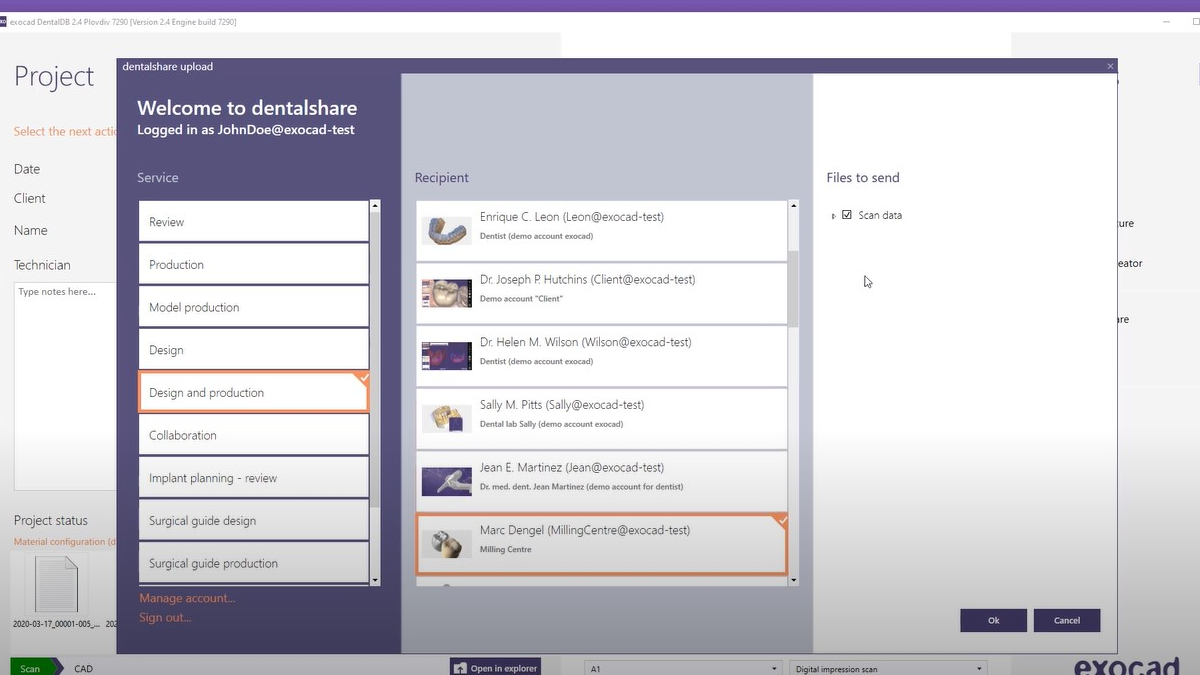
Task: Select Implant planning - review service
Action: tap(253, 478)
